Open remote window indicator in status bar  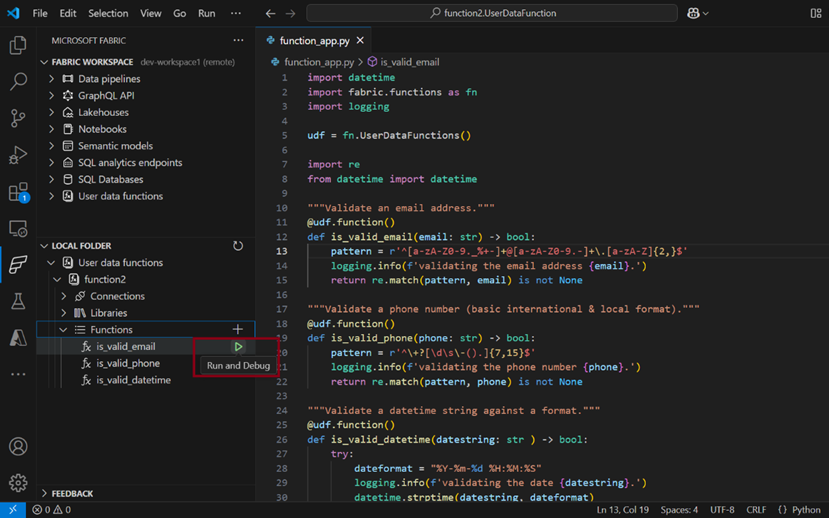13,510
